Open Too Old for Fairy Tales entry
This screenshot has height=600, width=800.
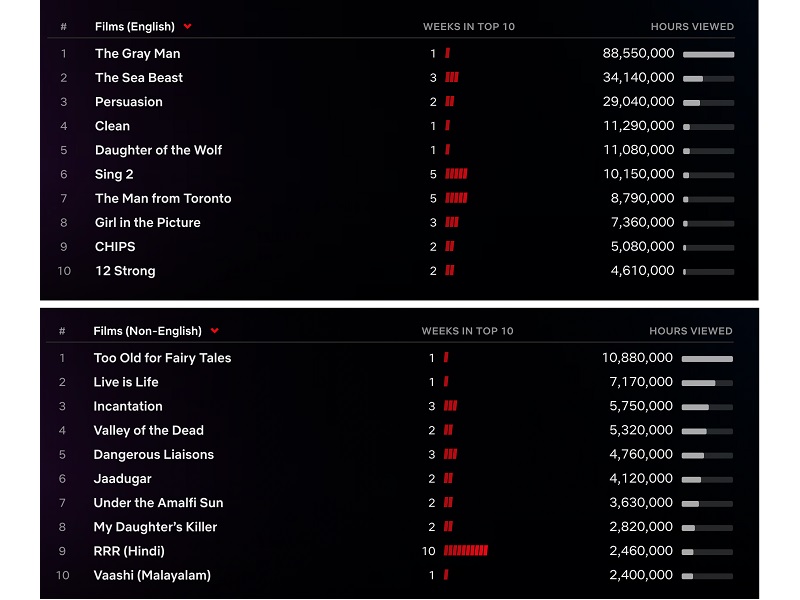pos(162,358)
